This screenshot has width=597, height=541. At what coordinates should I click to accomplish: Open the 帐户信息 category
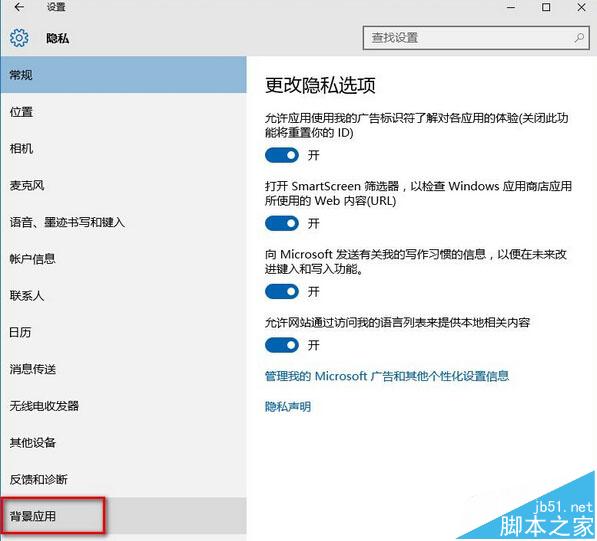pyautogui.click(x=123, y=259)
